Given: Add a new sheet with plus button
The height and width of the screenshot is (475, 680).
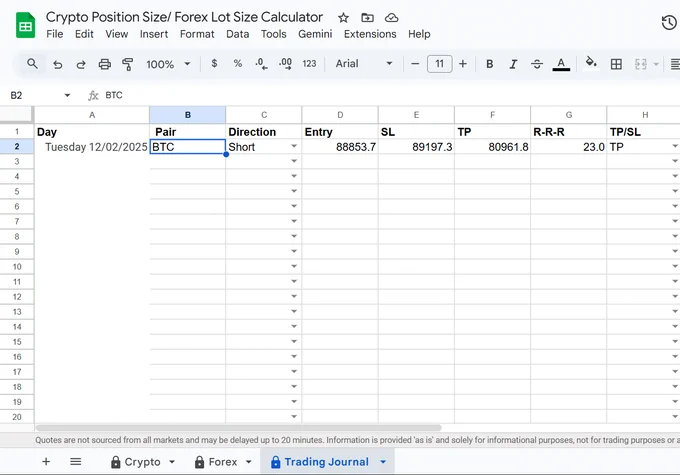Looking at the screenshot, I should click(46, 462).
